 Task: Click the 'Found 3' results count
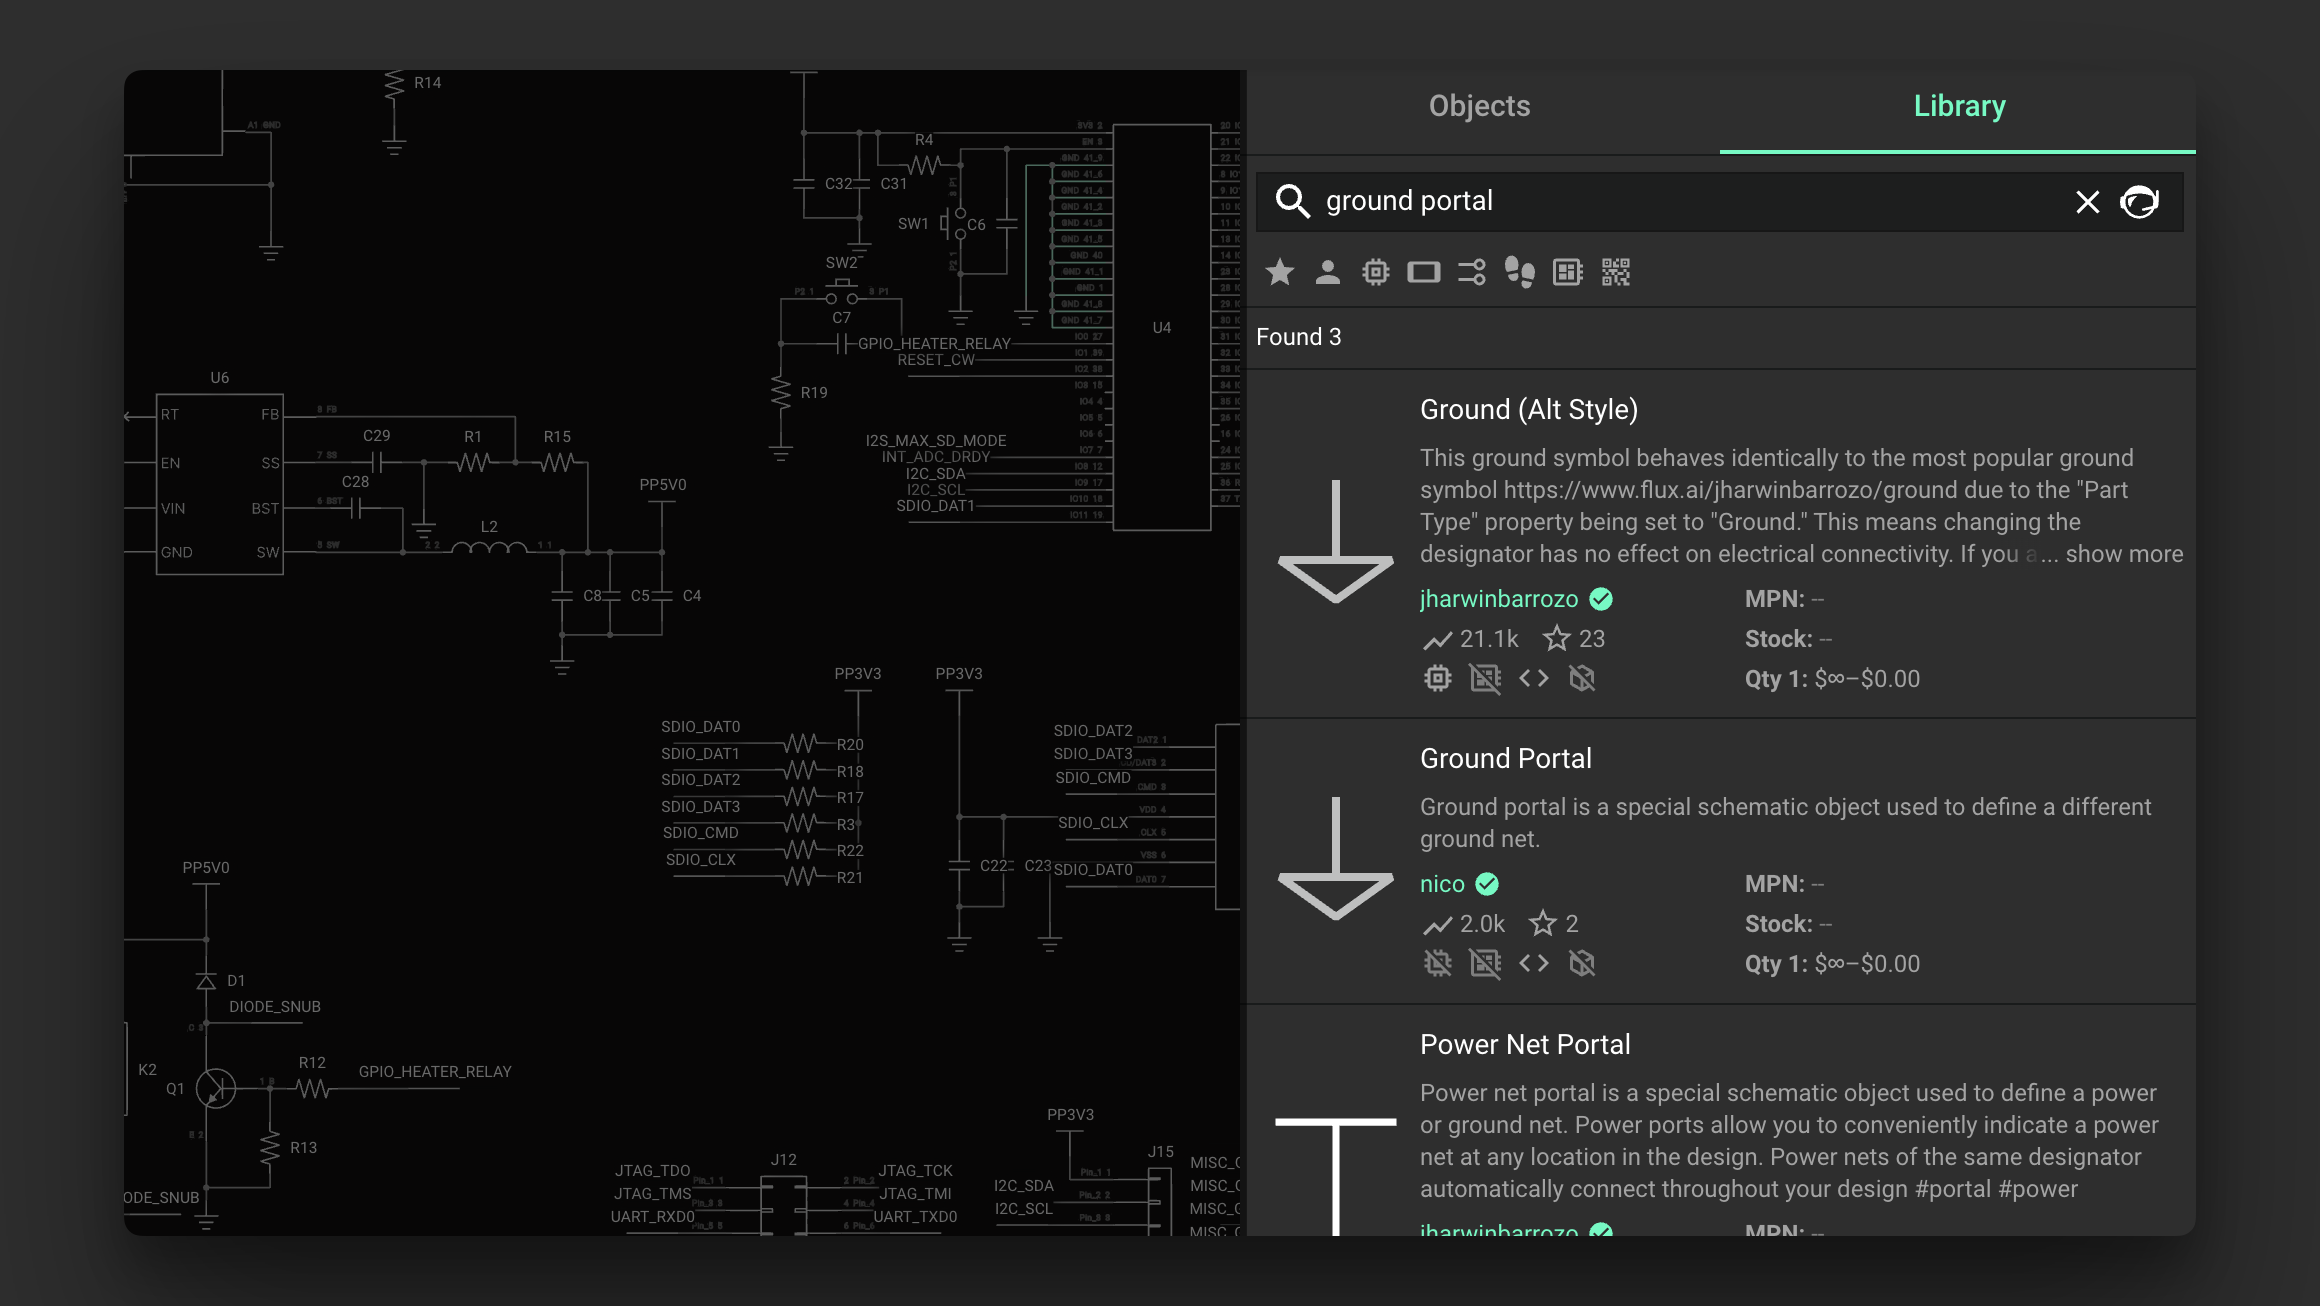(x=1298, y=337)
